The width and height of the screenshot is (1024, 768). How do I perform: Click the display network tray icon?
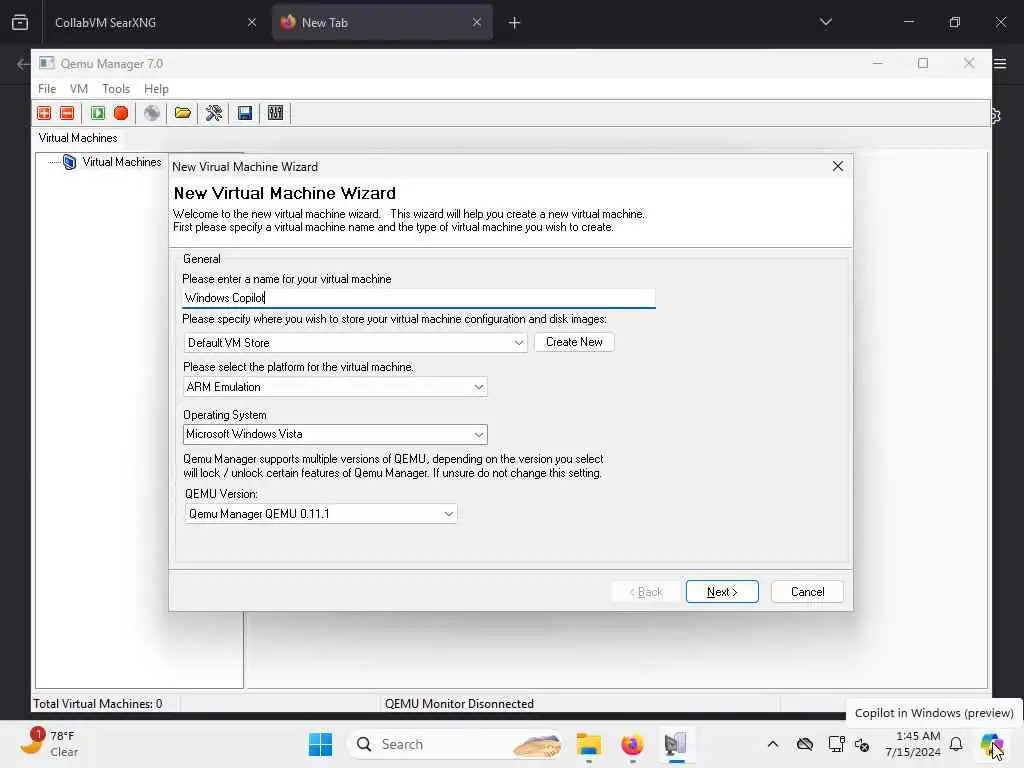point(837,744)
